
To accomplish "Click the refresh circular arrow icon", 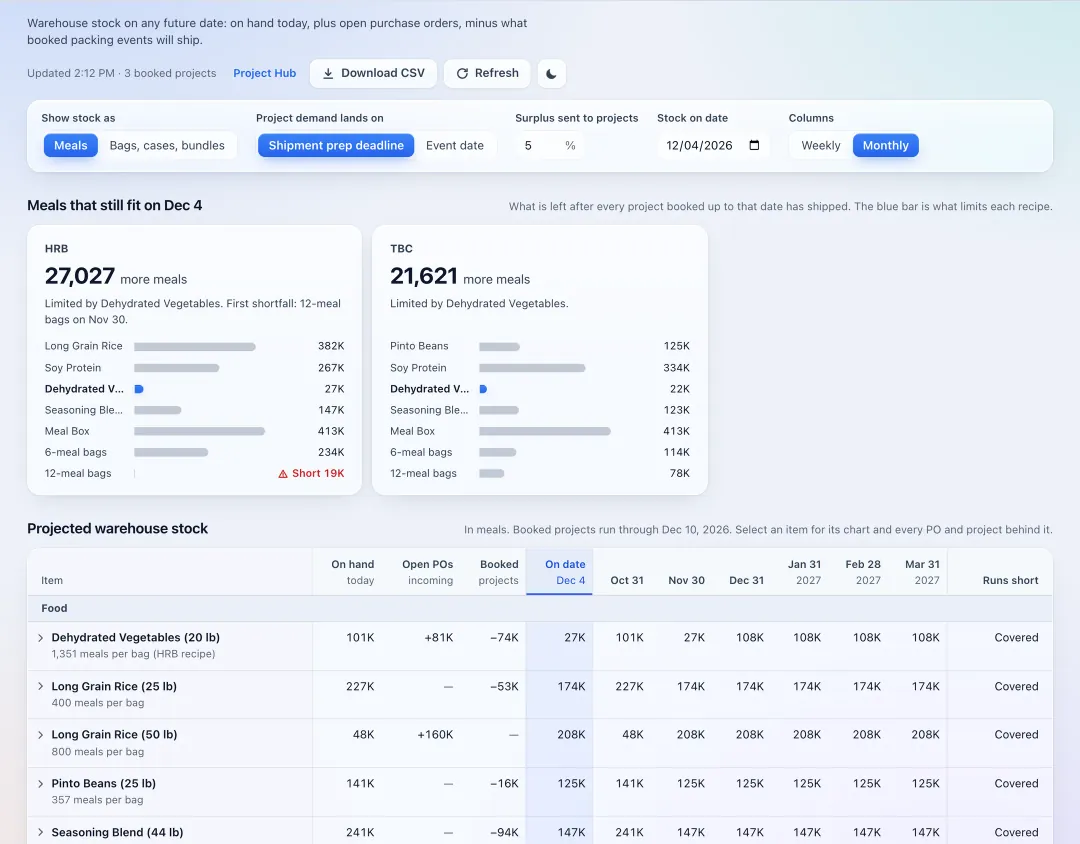I will click(x=462, y=74).
